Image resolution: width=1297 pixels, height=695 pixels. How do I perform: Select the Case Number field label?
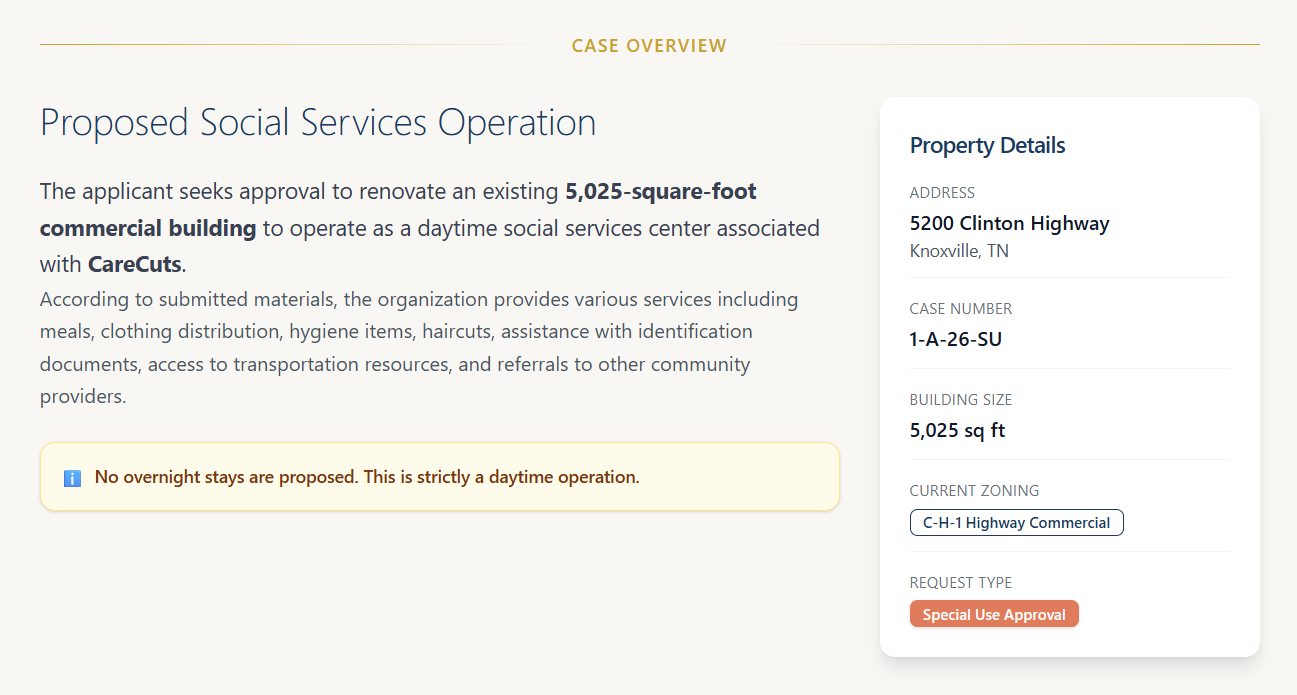pyautogui.click(x=960, y=308)
